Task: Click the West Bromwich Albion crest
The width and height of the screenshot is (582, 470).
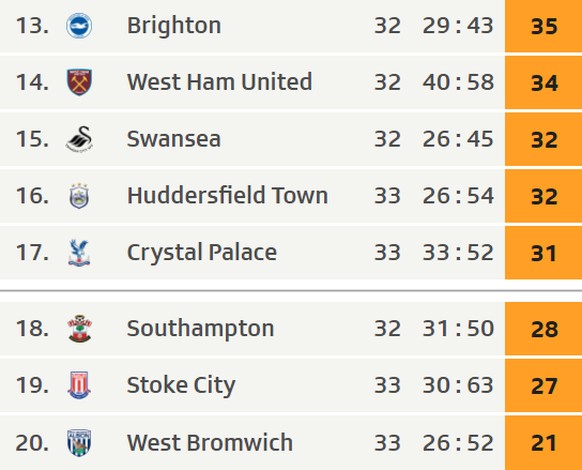Action: coord(79,443)
